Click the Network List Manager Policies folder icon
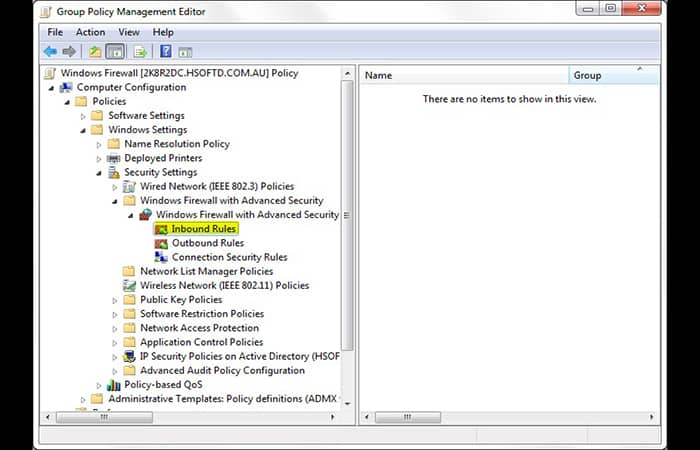This screenshot has height=450, width=700. point(129,271)
